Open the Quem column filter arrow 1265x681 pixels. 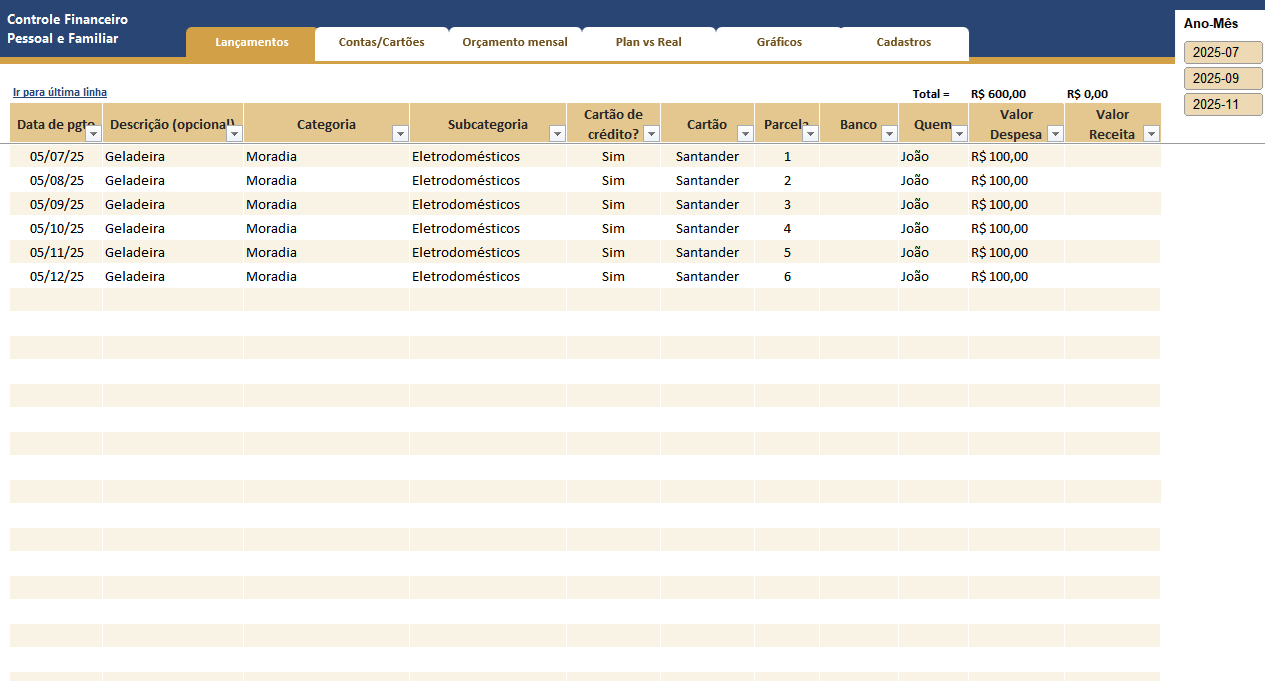pos(959,134)
